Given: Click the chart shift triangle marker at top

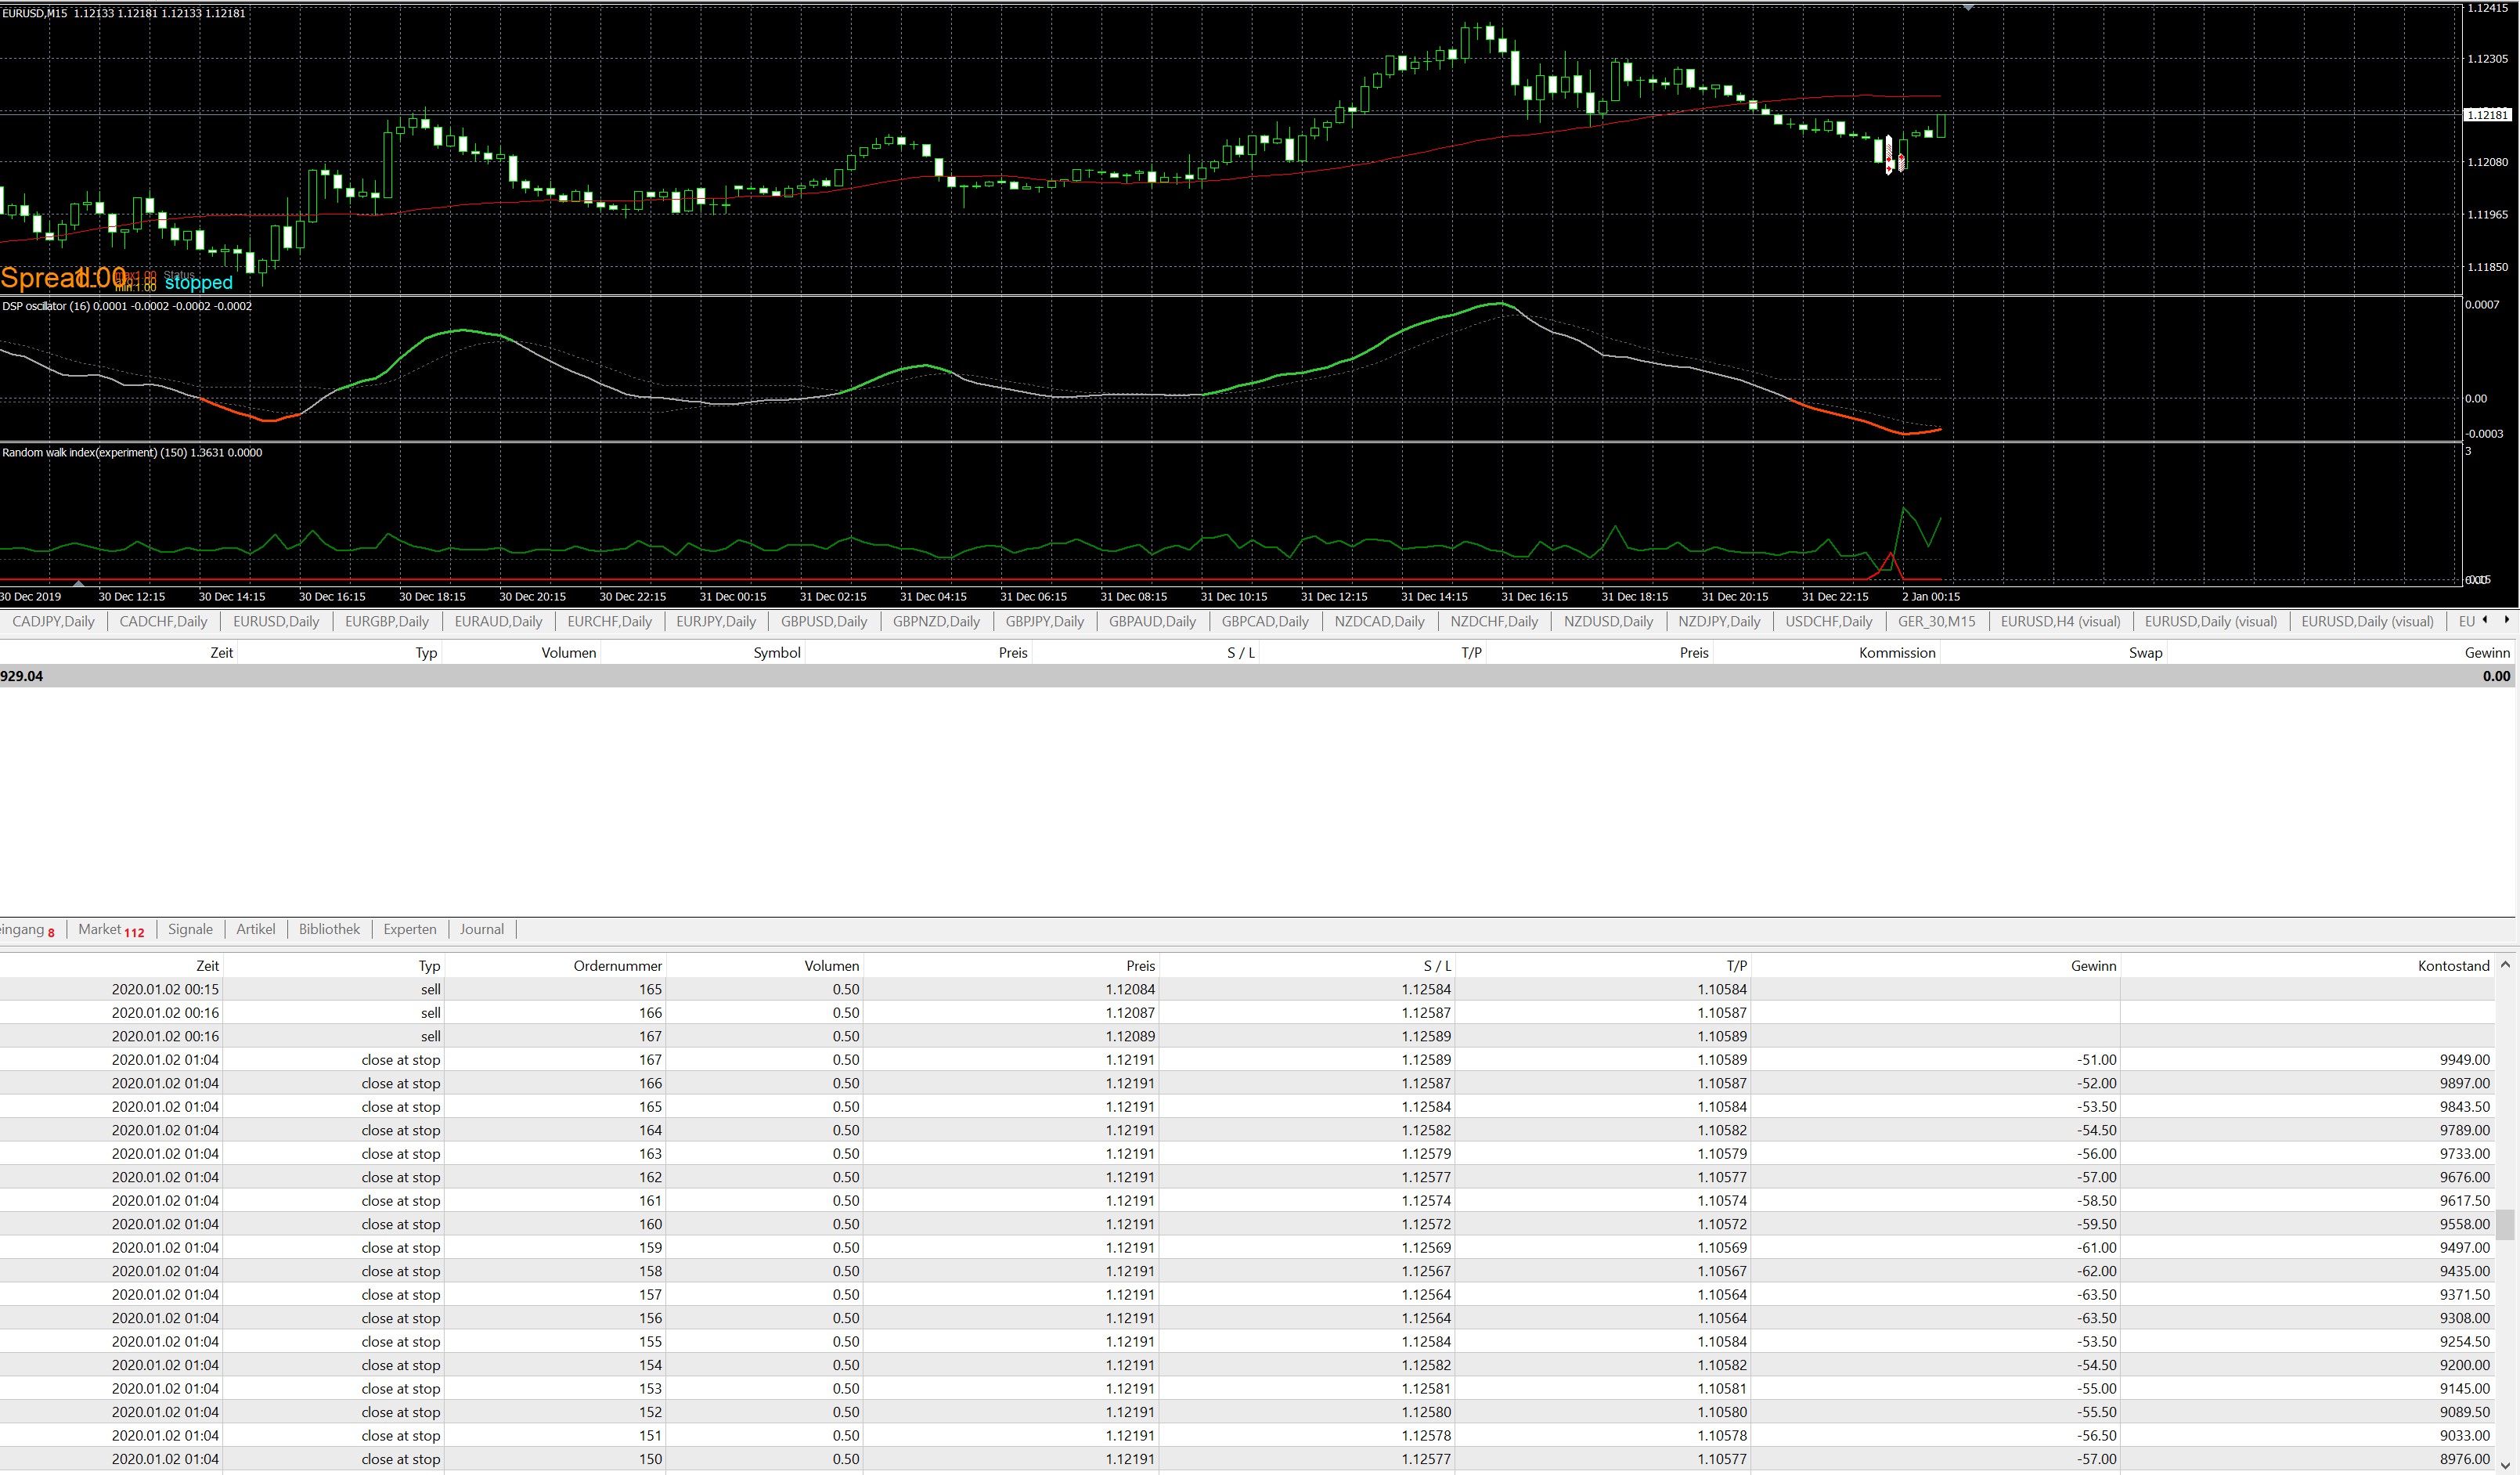Looking at the screenshot, I should click(x=1968, y=8).
